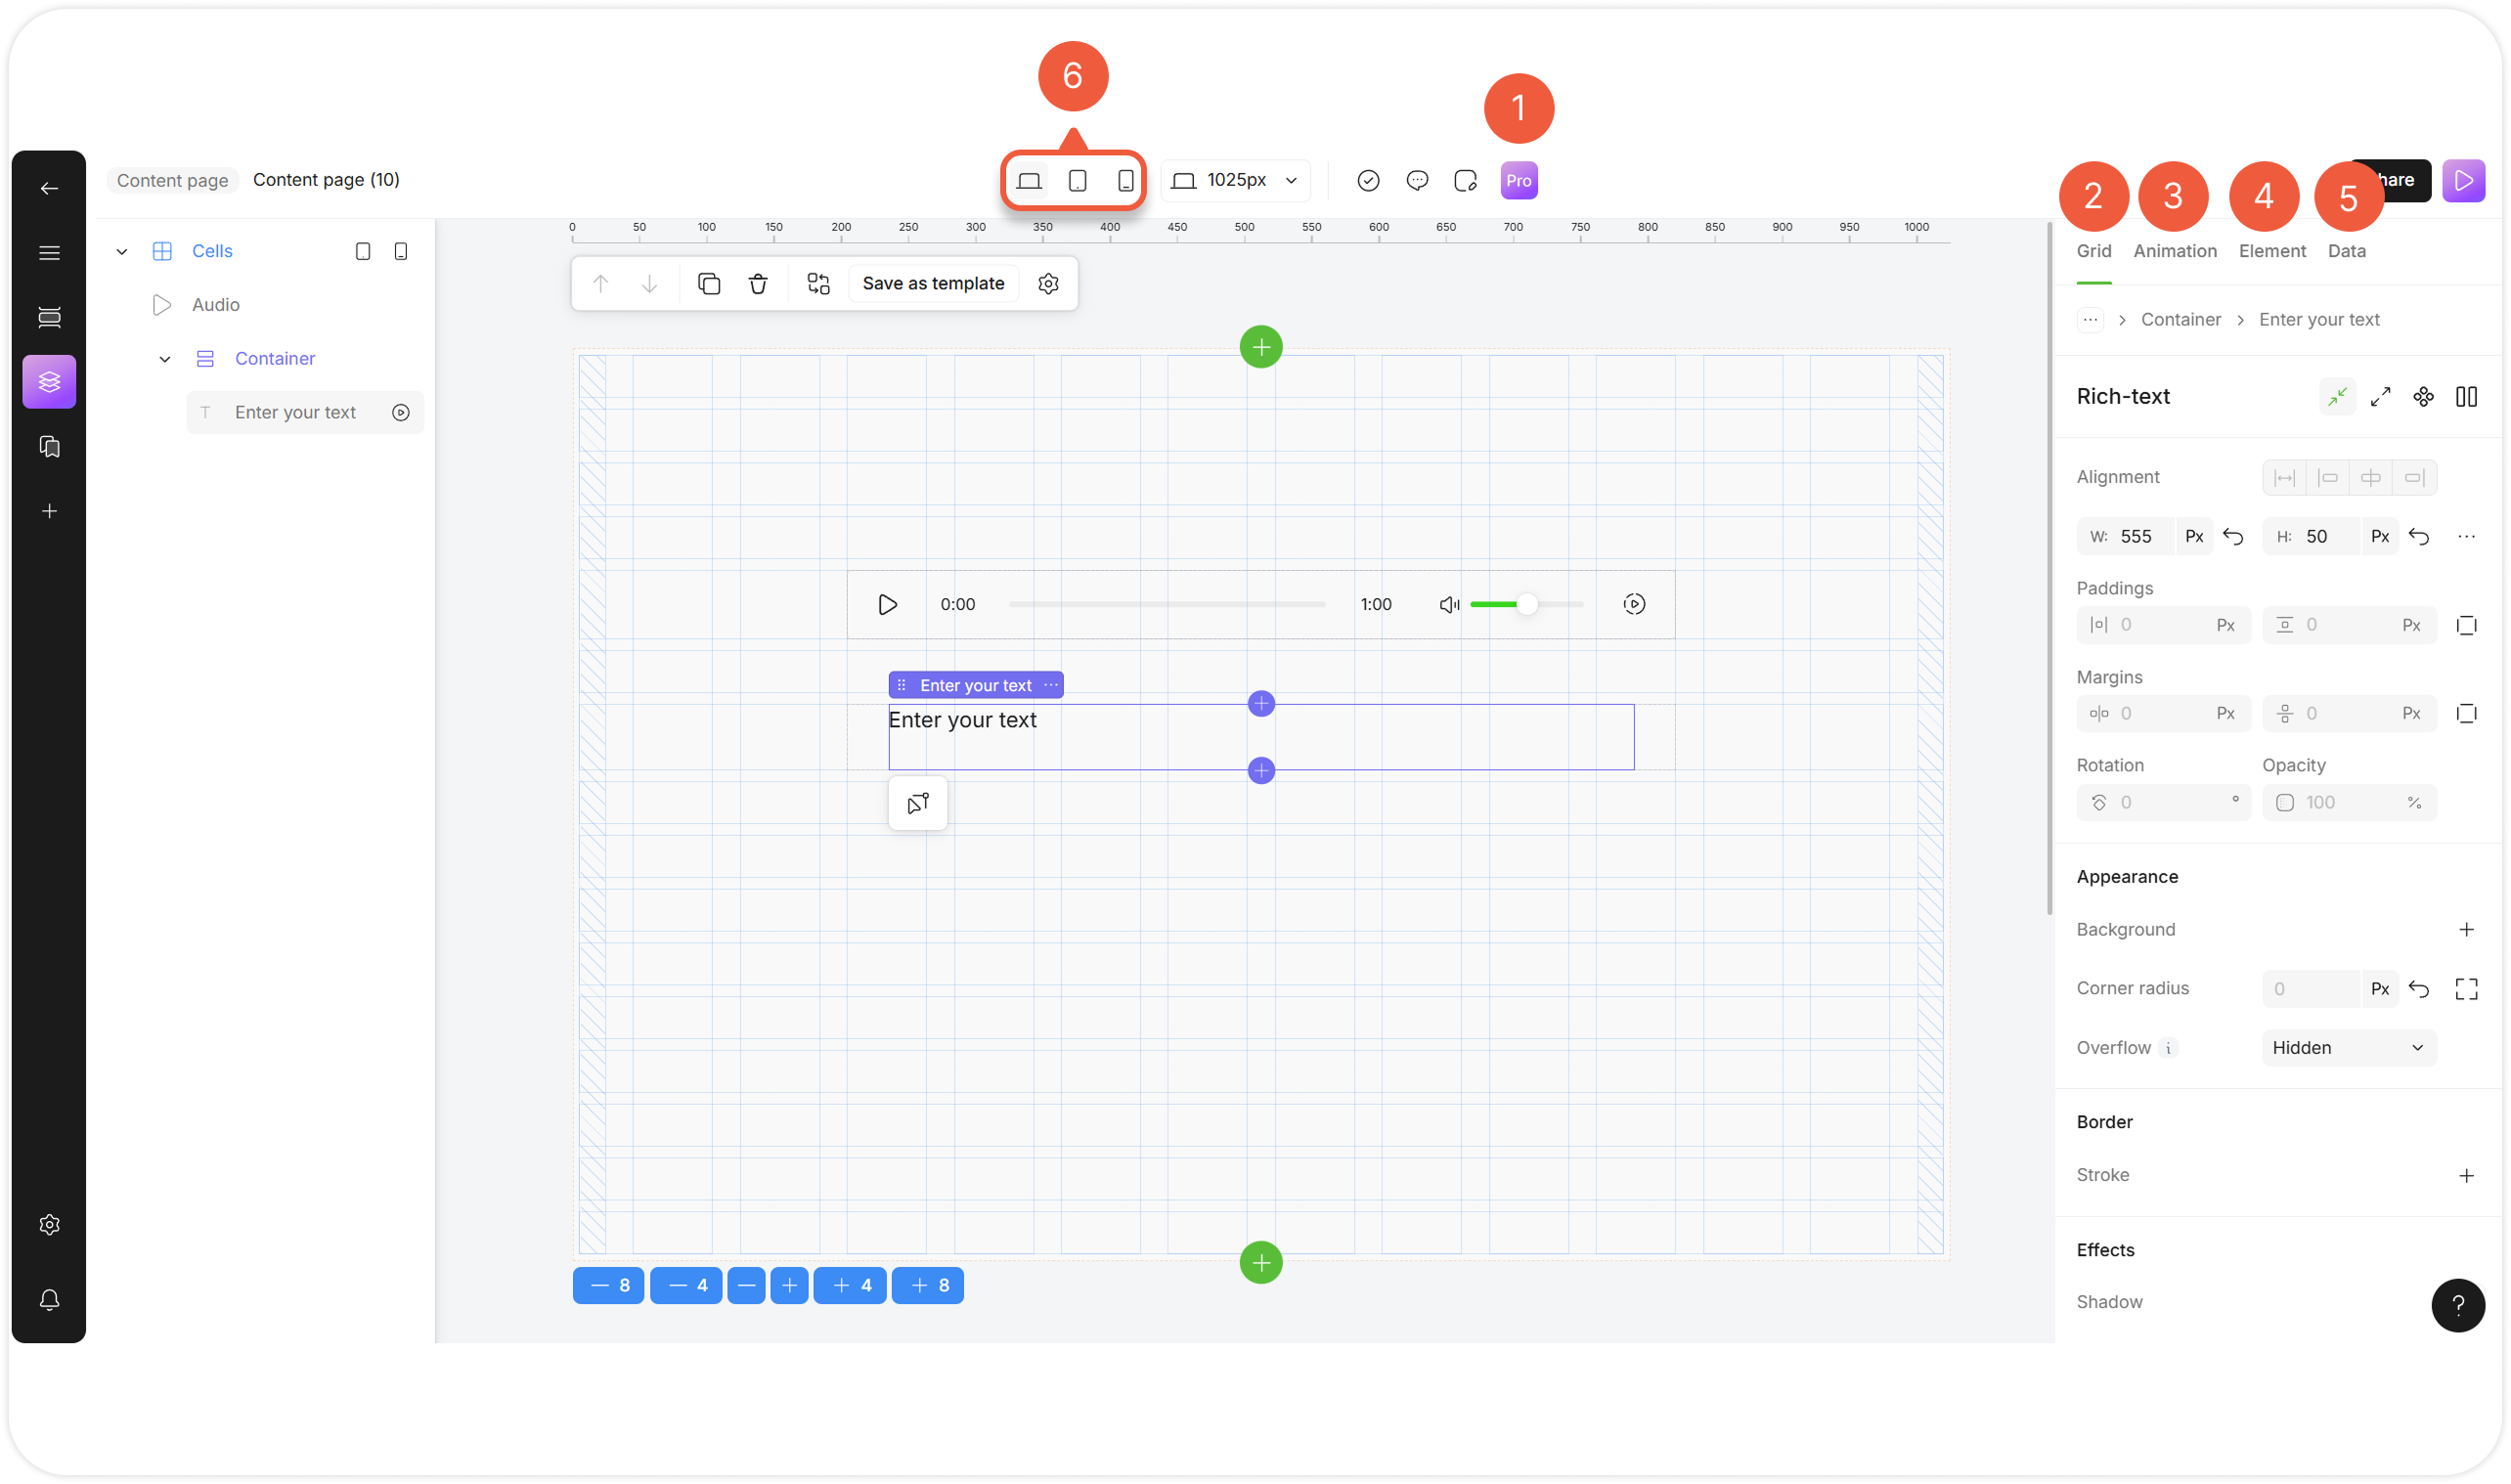
Task: Click the audio volume slider
Action: point(1525,604)
